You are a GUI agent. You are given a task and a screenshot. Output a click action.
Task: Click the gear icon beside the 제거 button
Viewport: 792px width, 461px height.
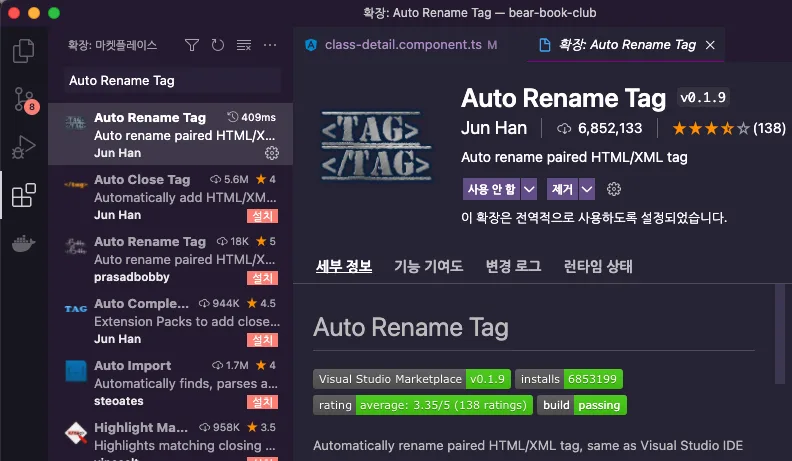pyautogui.click(x=614, y=189)
